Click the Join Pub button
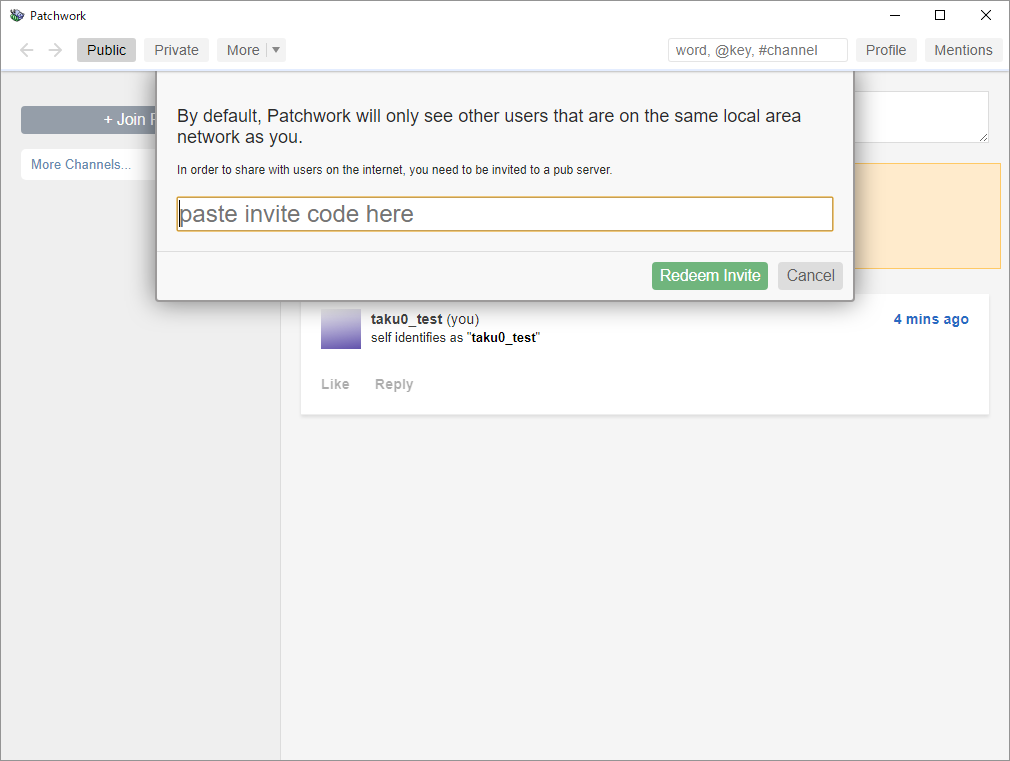The image size is (1010, 761). tap(89, 120)
